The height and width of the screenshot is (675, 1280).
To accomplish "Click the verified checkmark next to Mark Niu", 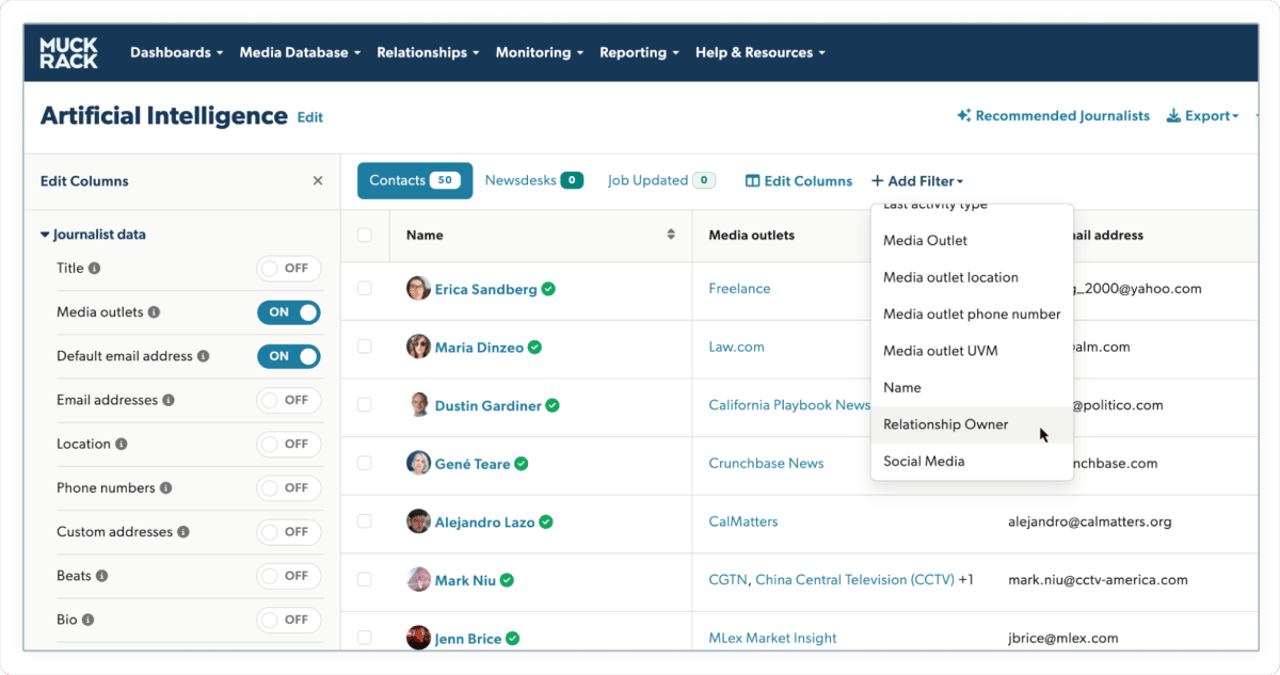I will 507,580.
